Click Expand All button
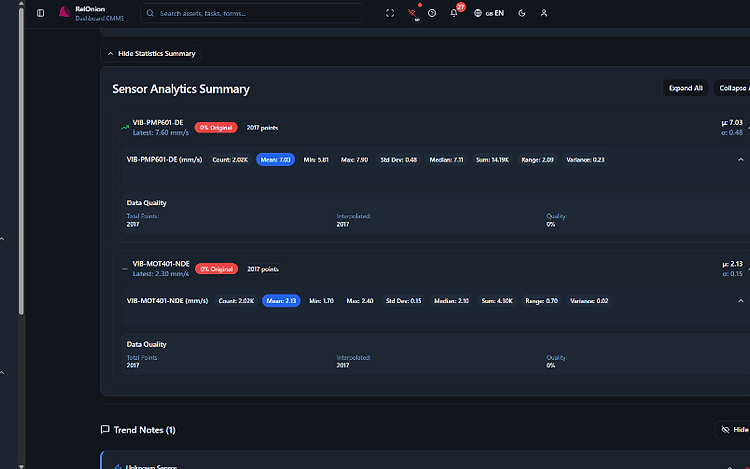The width and height of the screenshot is (750, 469). coord(685,88)
